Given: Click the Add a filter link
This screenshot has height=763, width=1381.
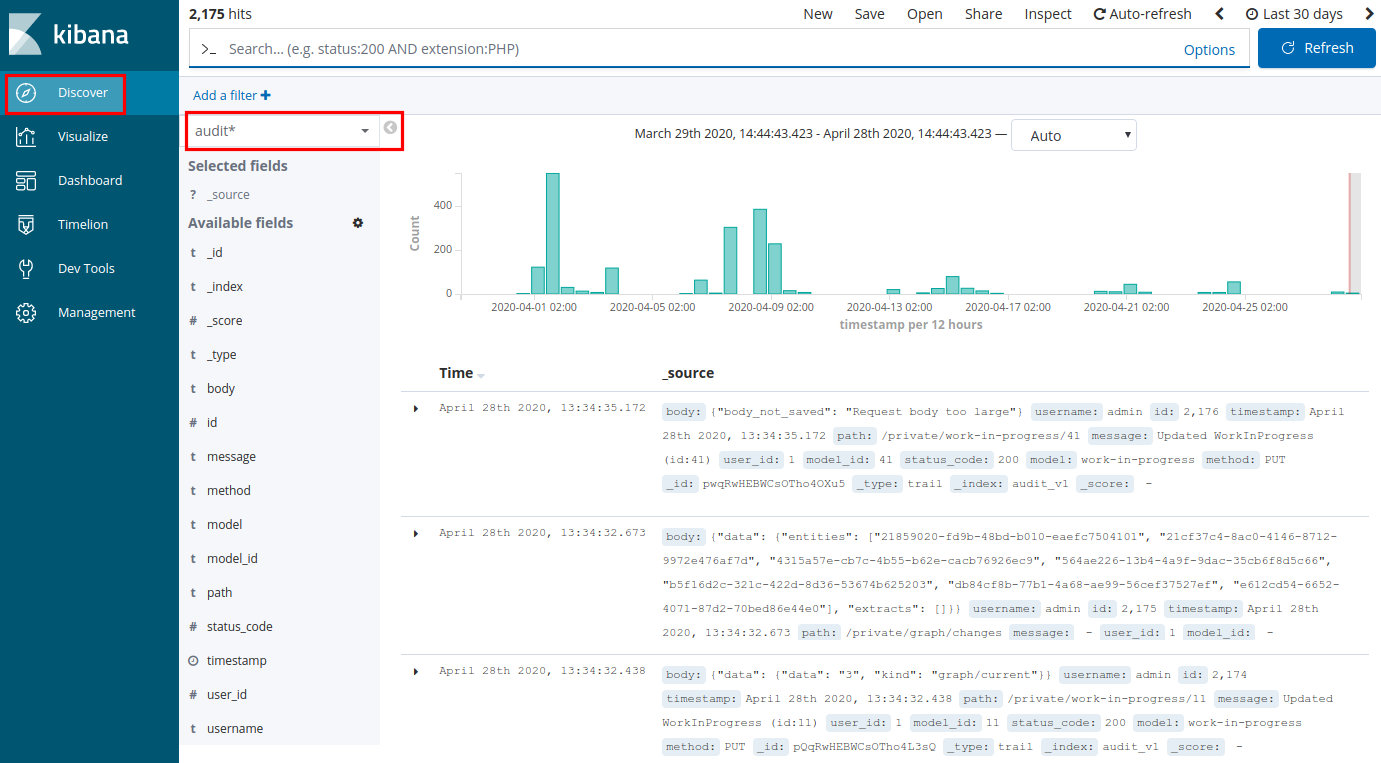Looking at the screenshot, I should coord(231,95).
